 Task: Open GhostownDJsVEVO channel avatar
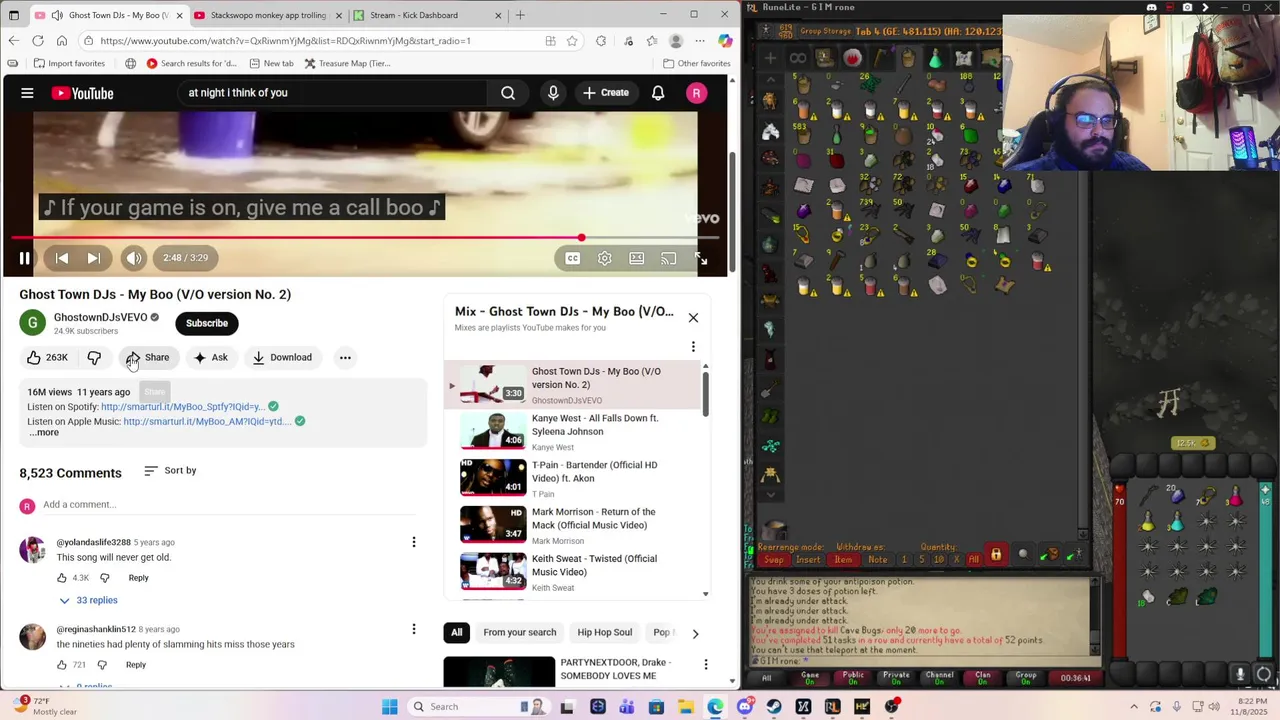tap(33, 323)
